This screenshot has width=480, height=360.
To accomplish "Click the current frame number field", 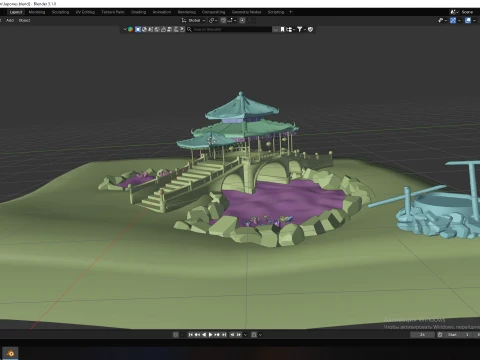I will pos(422,335).
